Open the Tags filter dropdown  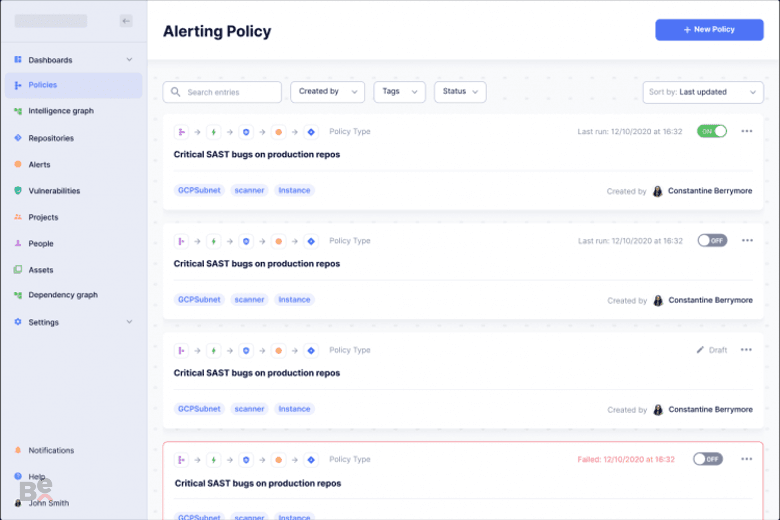click(399, 92)
